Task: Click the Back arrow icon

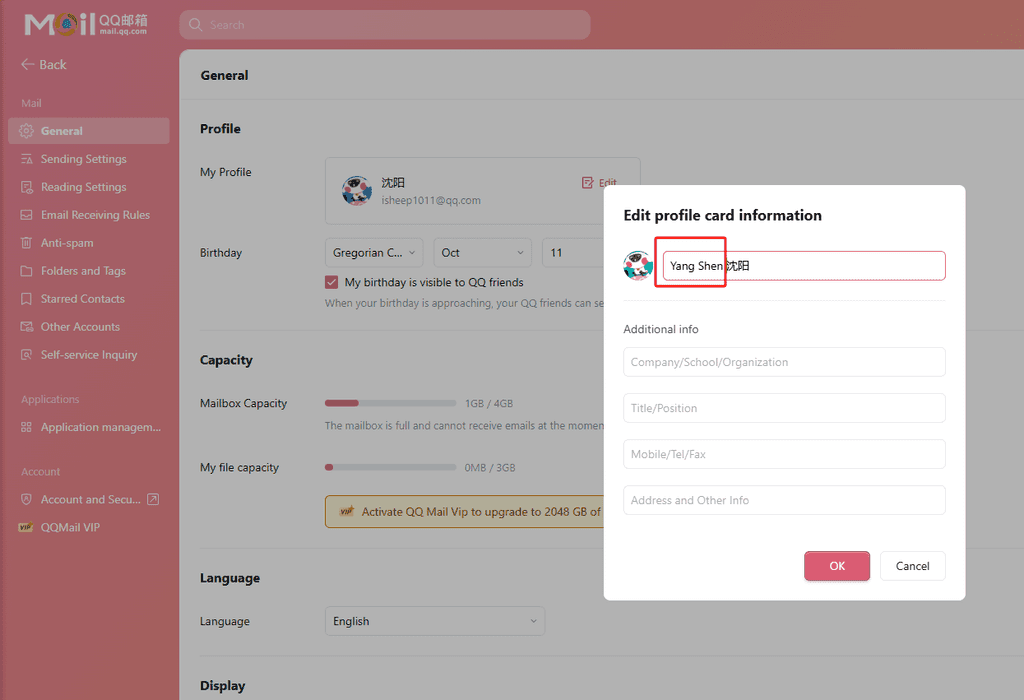Action: tap(27, 65)
